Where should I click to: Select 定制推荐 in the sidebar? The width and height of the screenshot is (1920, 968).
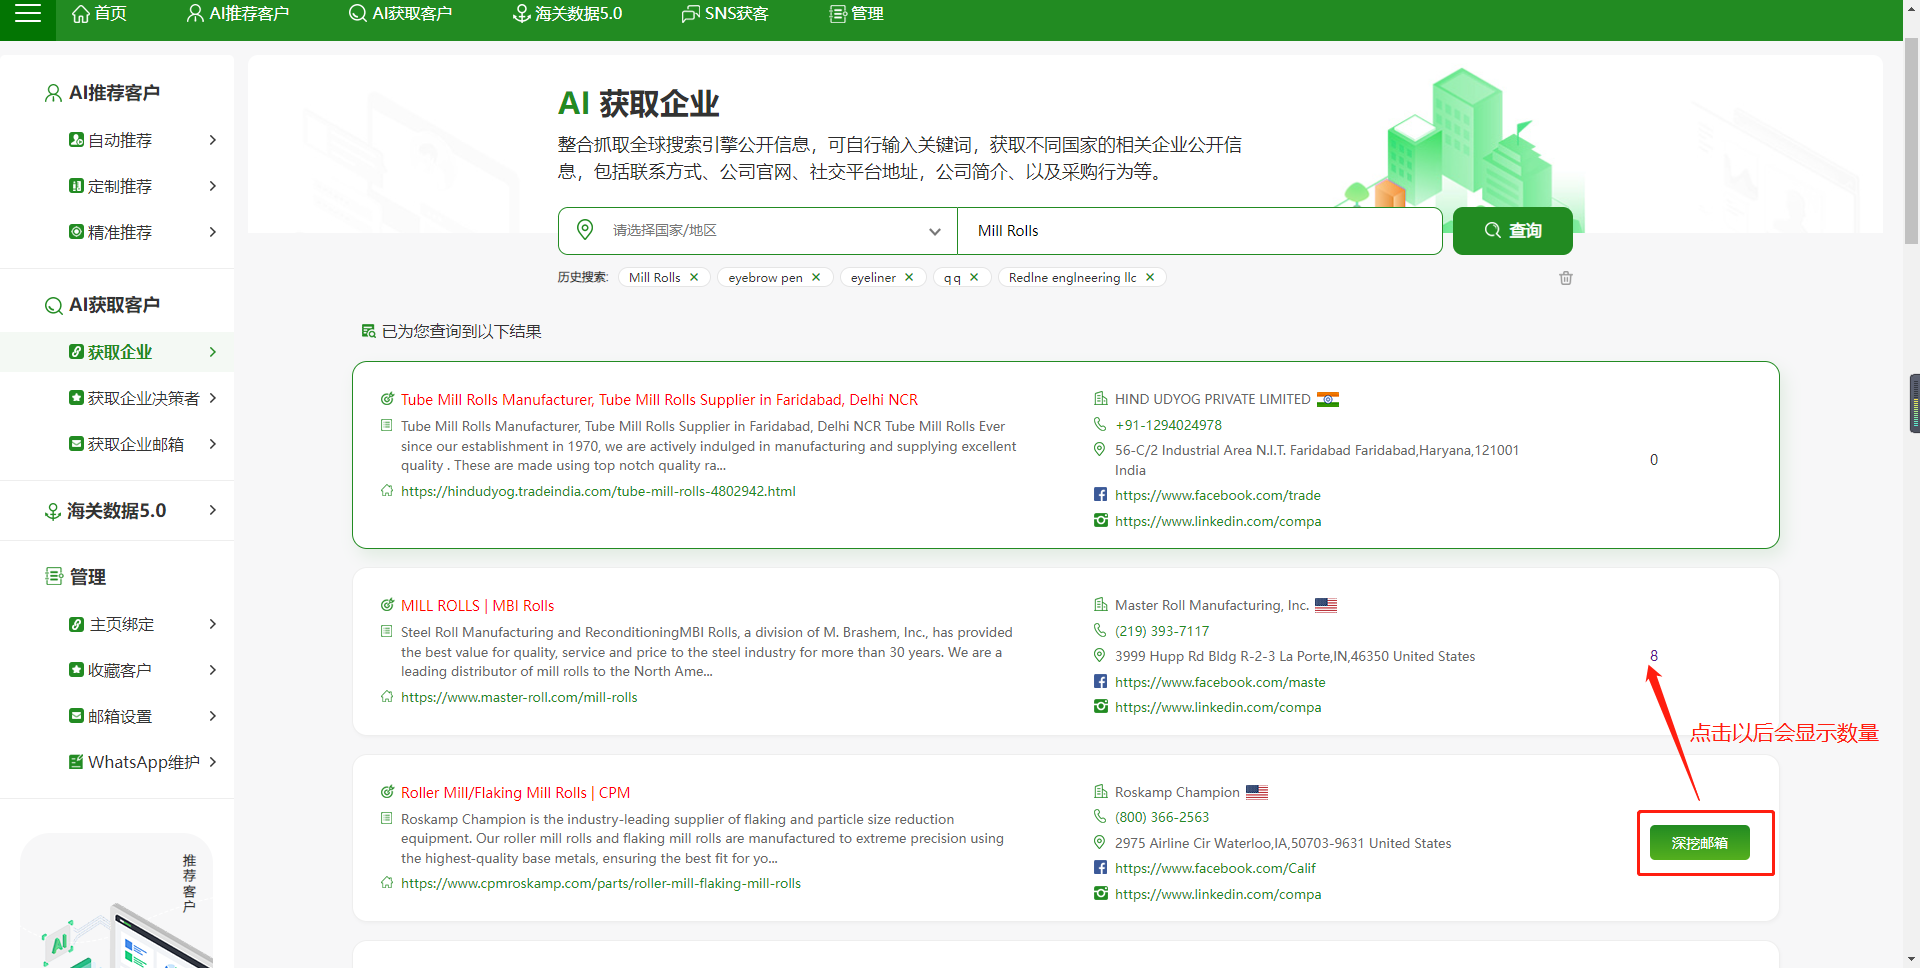pos(120,186)
